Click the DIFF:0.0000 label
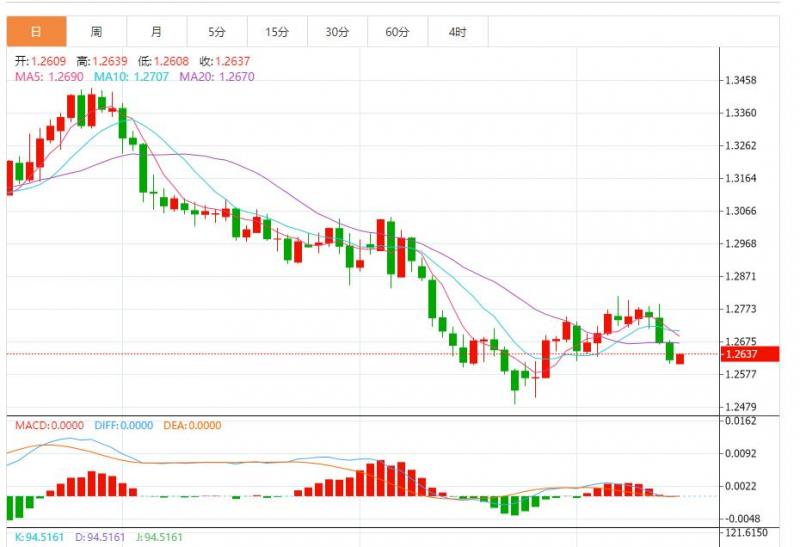Viewport: 800px width, 547px height. point(123,426)
